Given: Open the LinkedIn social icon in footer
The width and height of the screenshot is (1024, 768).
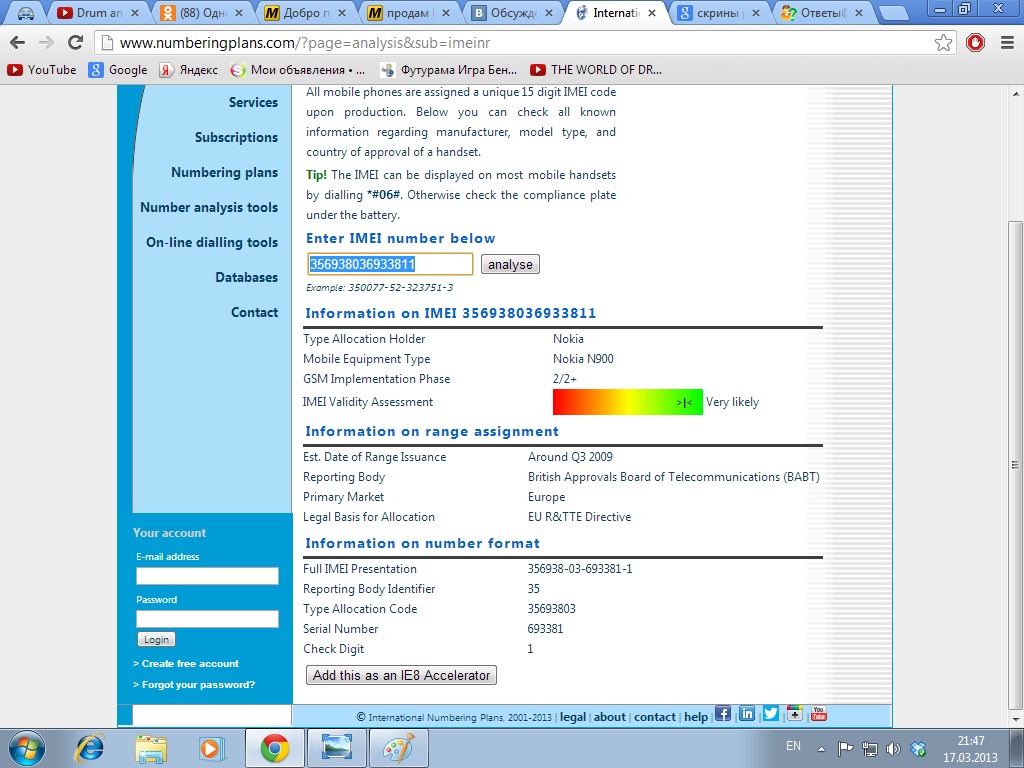Looking at the screenshot, I should pyautogui.click(x=746, y=714).
